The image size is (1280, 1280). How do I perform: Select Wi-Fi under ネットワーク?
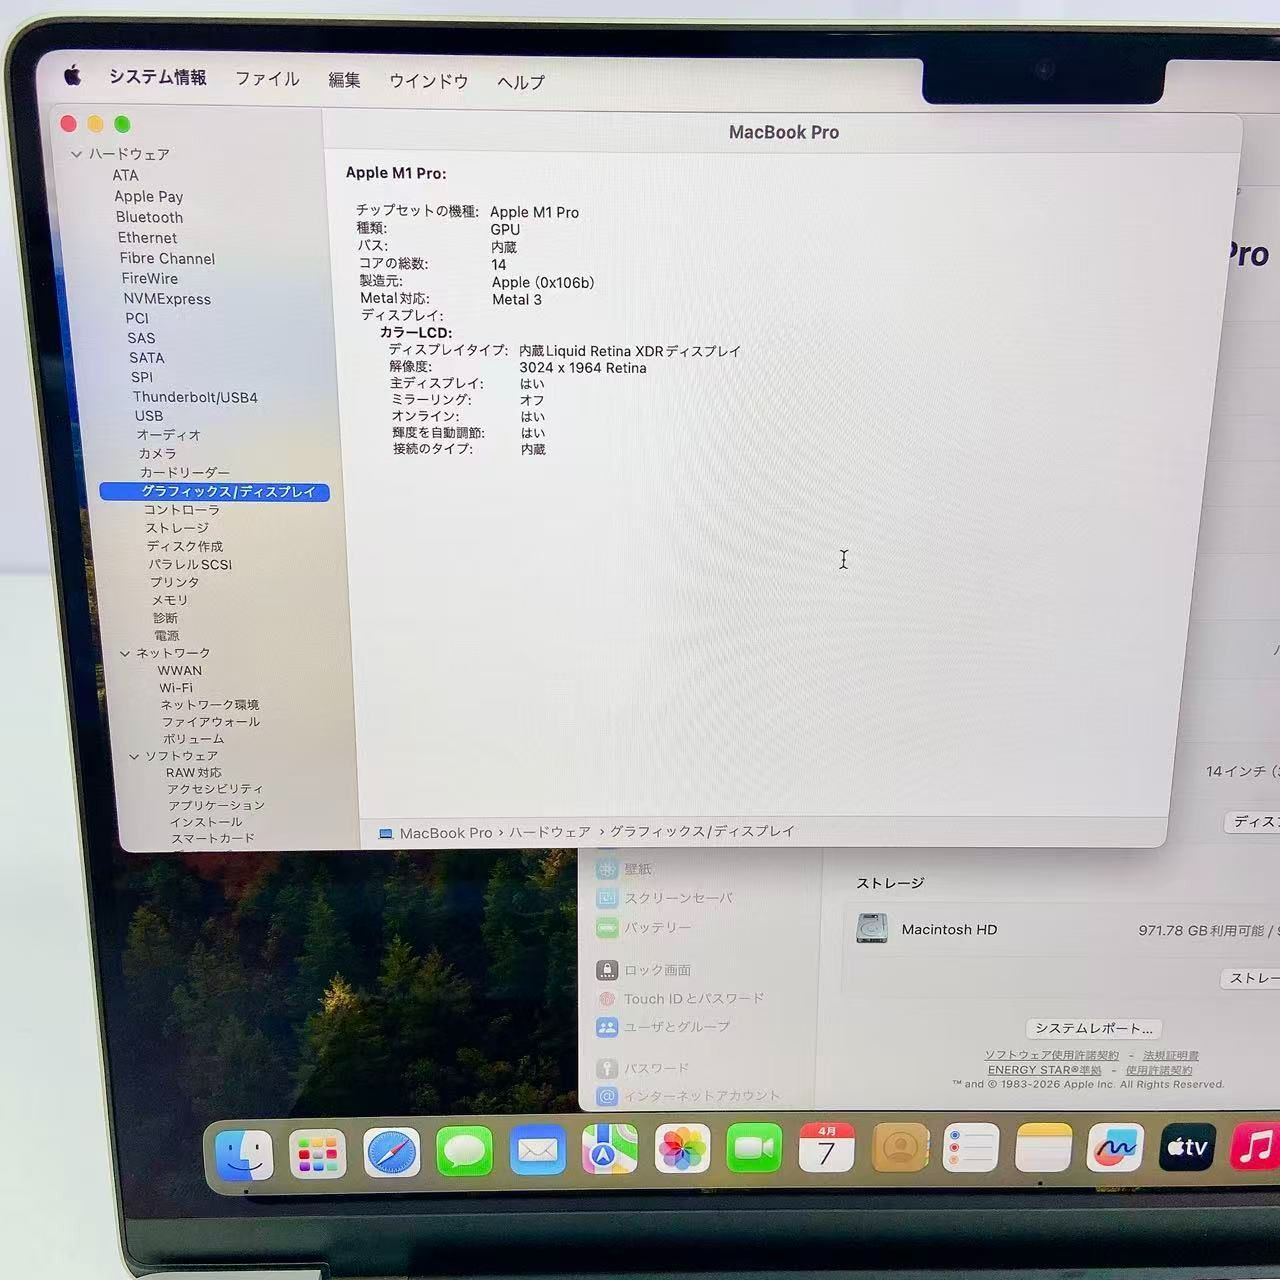pos(176,688)
